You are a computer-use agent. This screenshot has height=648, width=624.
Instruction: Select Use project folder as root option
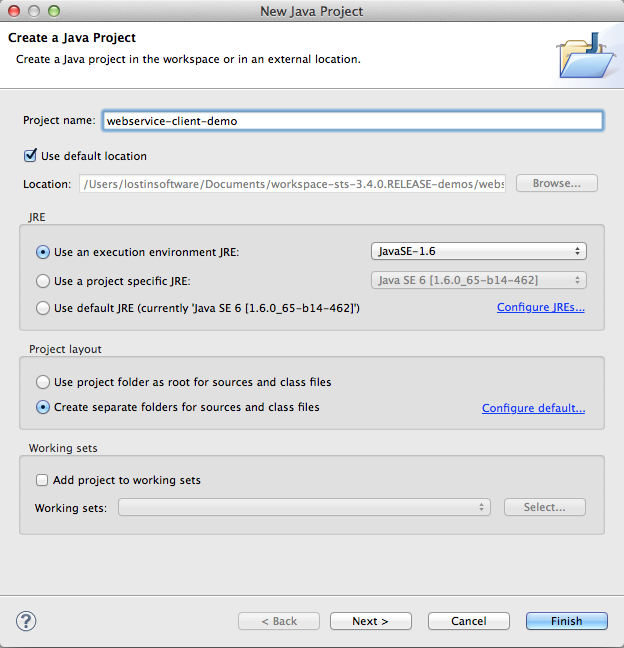coord(43,382)
